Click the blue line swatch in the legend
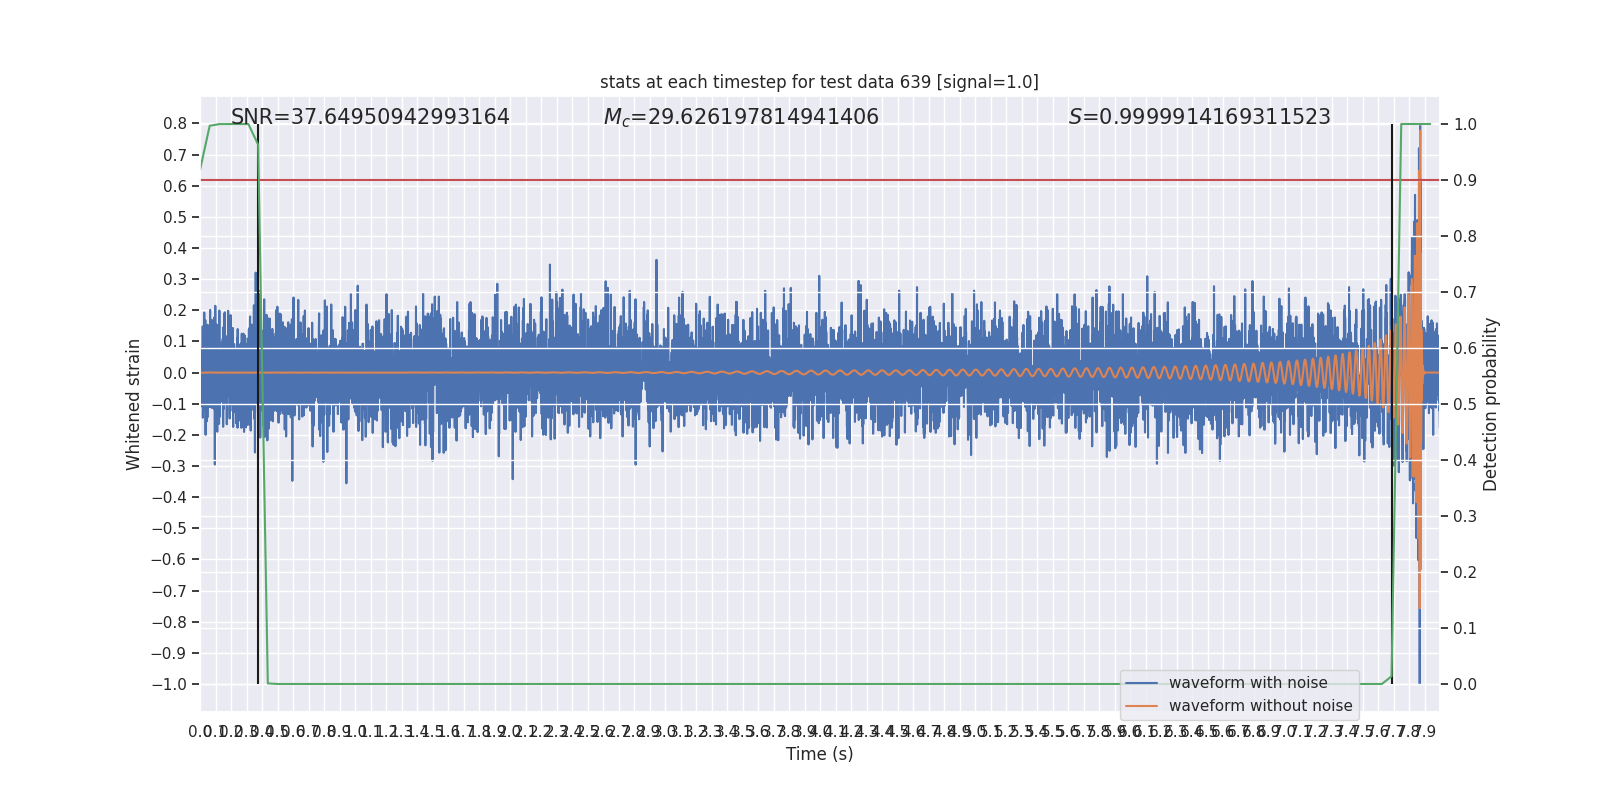Screen dimensions: 1600x800 coord(1142,683)
